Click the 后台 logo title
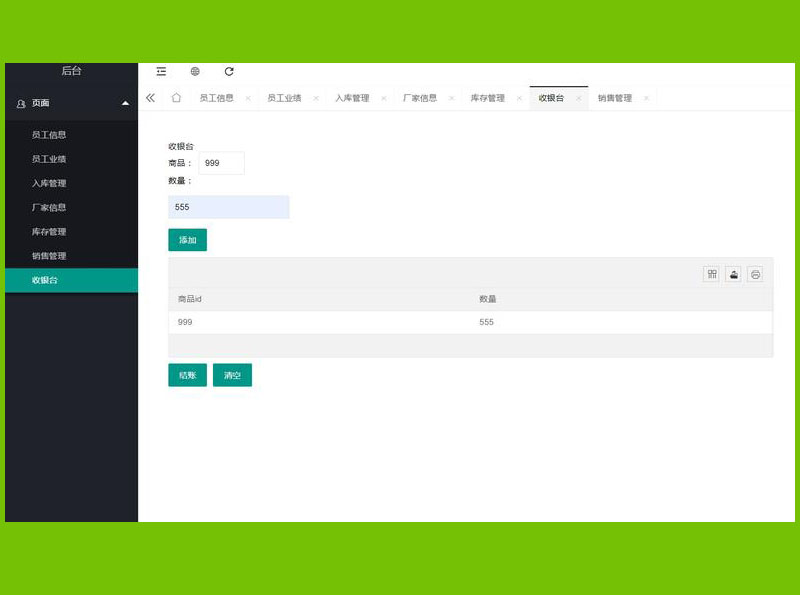Viewport: 800px width, 595px height. tap(71, 71)
